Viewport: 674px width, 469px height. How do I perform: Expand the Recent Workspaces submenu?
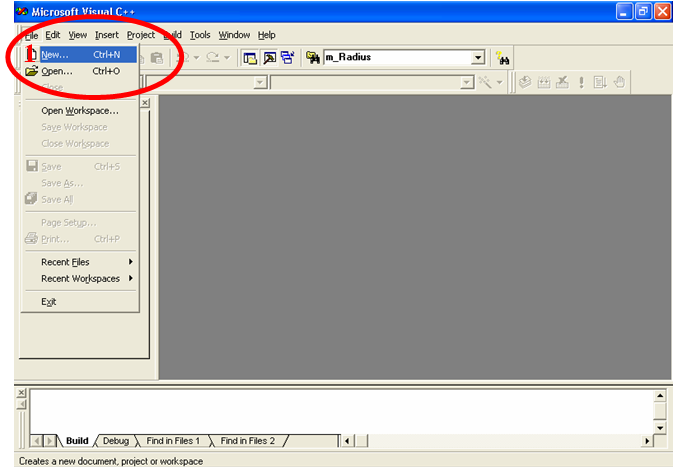(86, 278)
